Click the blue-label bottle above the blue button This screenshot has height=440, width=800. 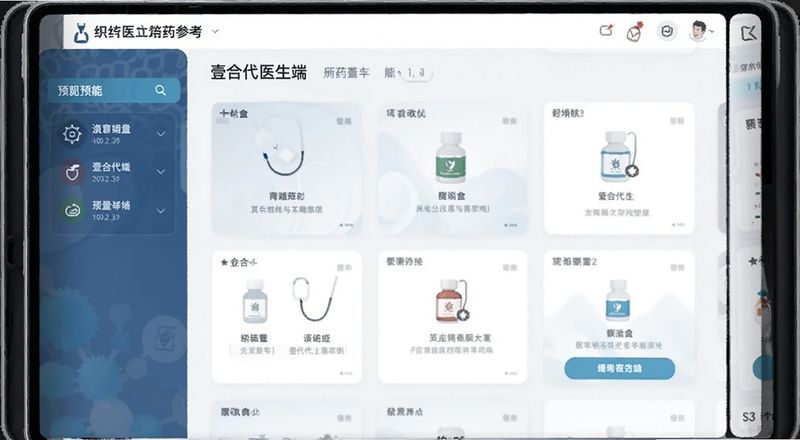pos(618,301)
